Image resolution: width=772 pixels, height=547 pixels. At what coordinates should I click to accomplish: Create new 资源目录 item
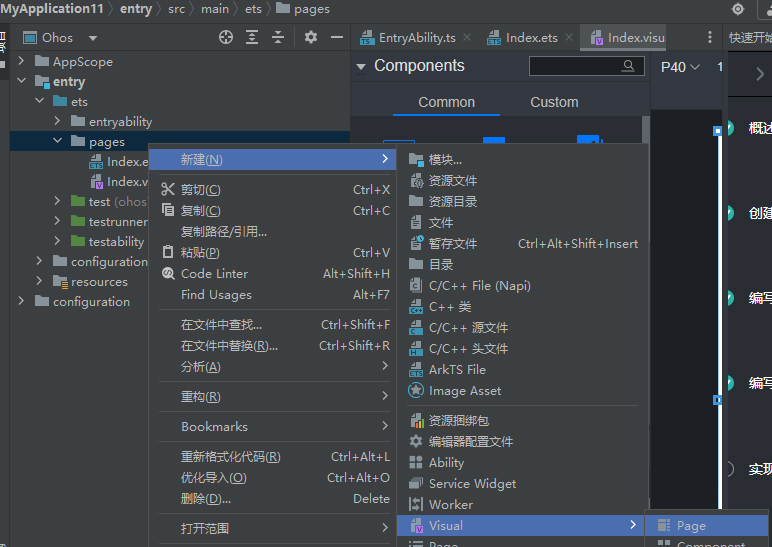[523, 201]
